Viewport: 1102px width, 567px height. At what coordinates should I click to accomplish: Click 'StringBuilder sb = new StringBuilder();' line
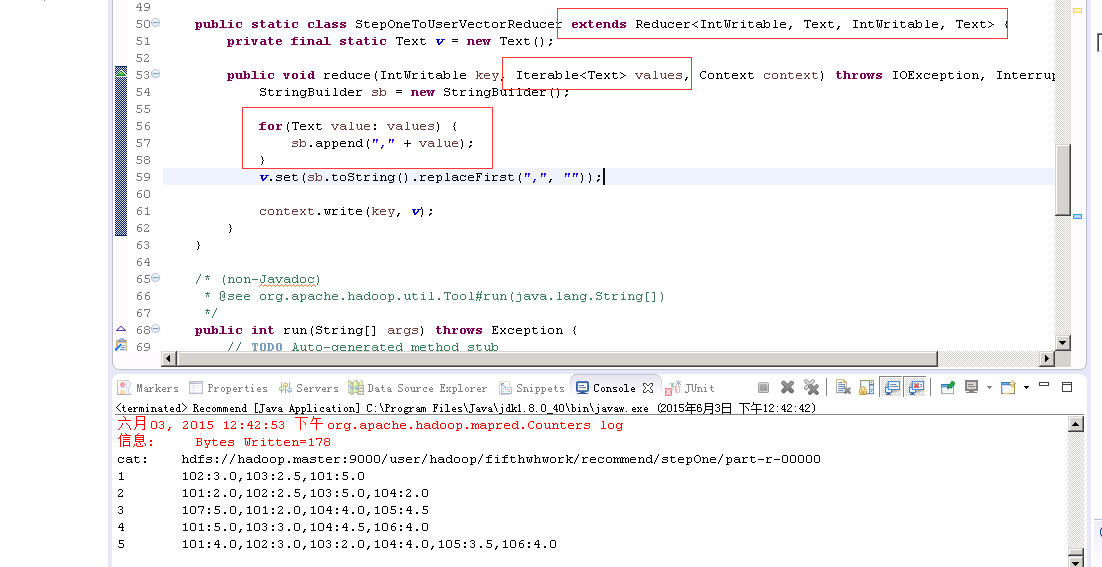pos(414,92)
